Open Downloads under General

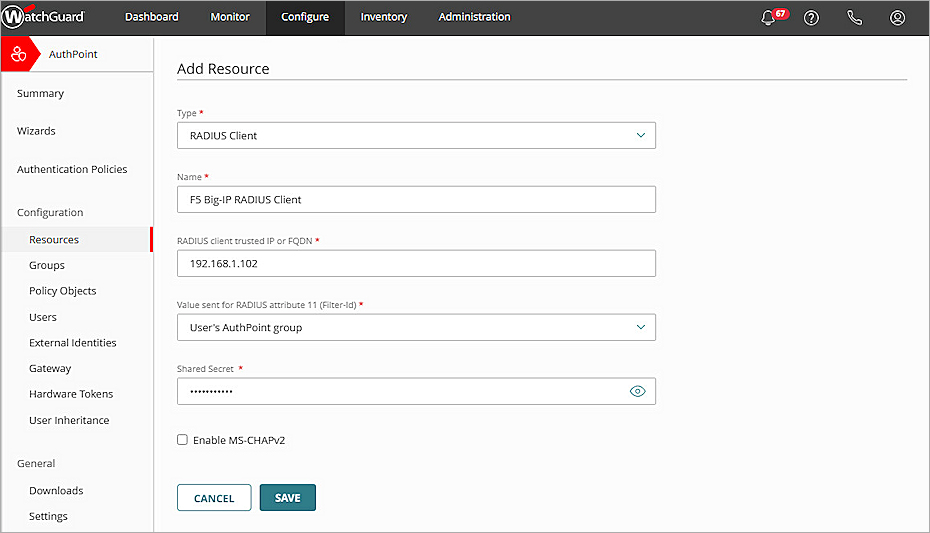[x=56, y=490]
